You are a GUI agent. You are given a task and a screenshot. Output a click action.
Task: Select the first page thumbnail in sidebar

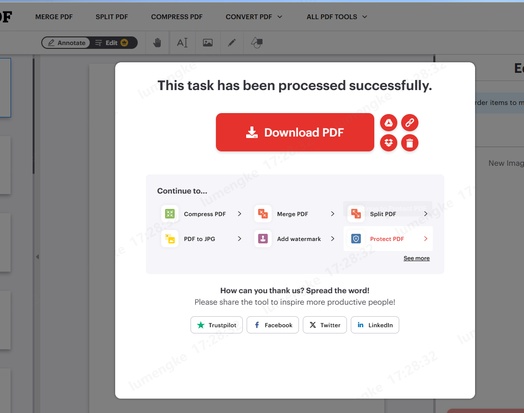click(5, 88)
